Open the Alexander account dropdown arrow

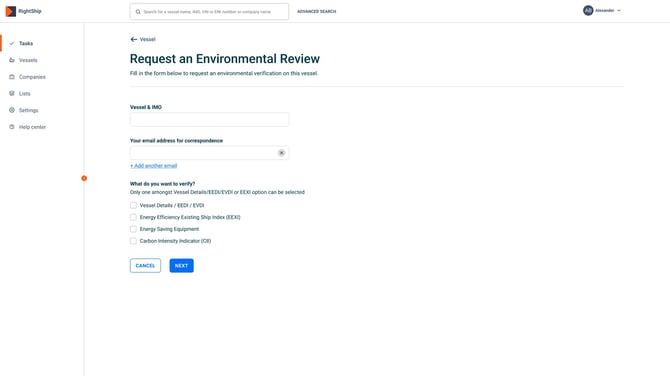pyautogui.click(x=619, y=10)
